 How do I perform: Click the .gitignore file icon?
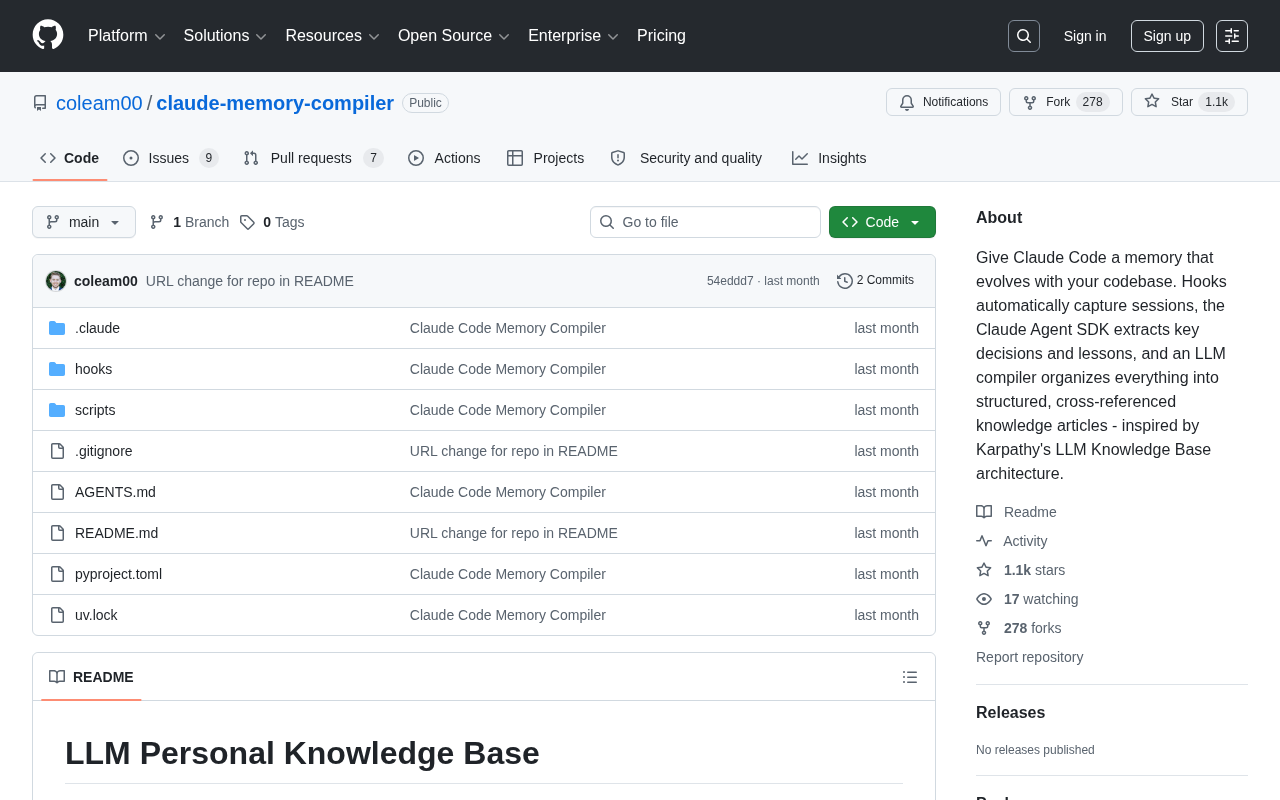(57, 451)
